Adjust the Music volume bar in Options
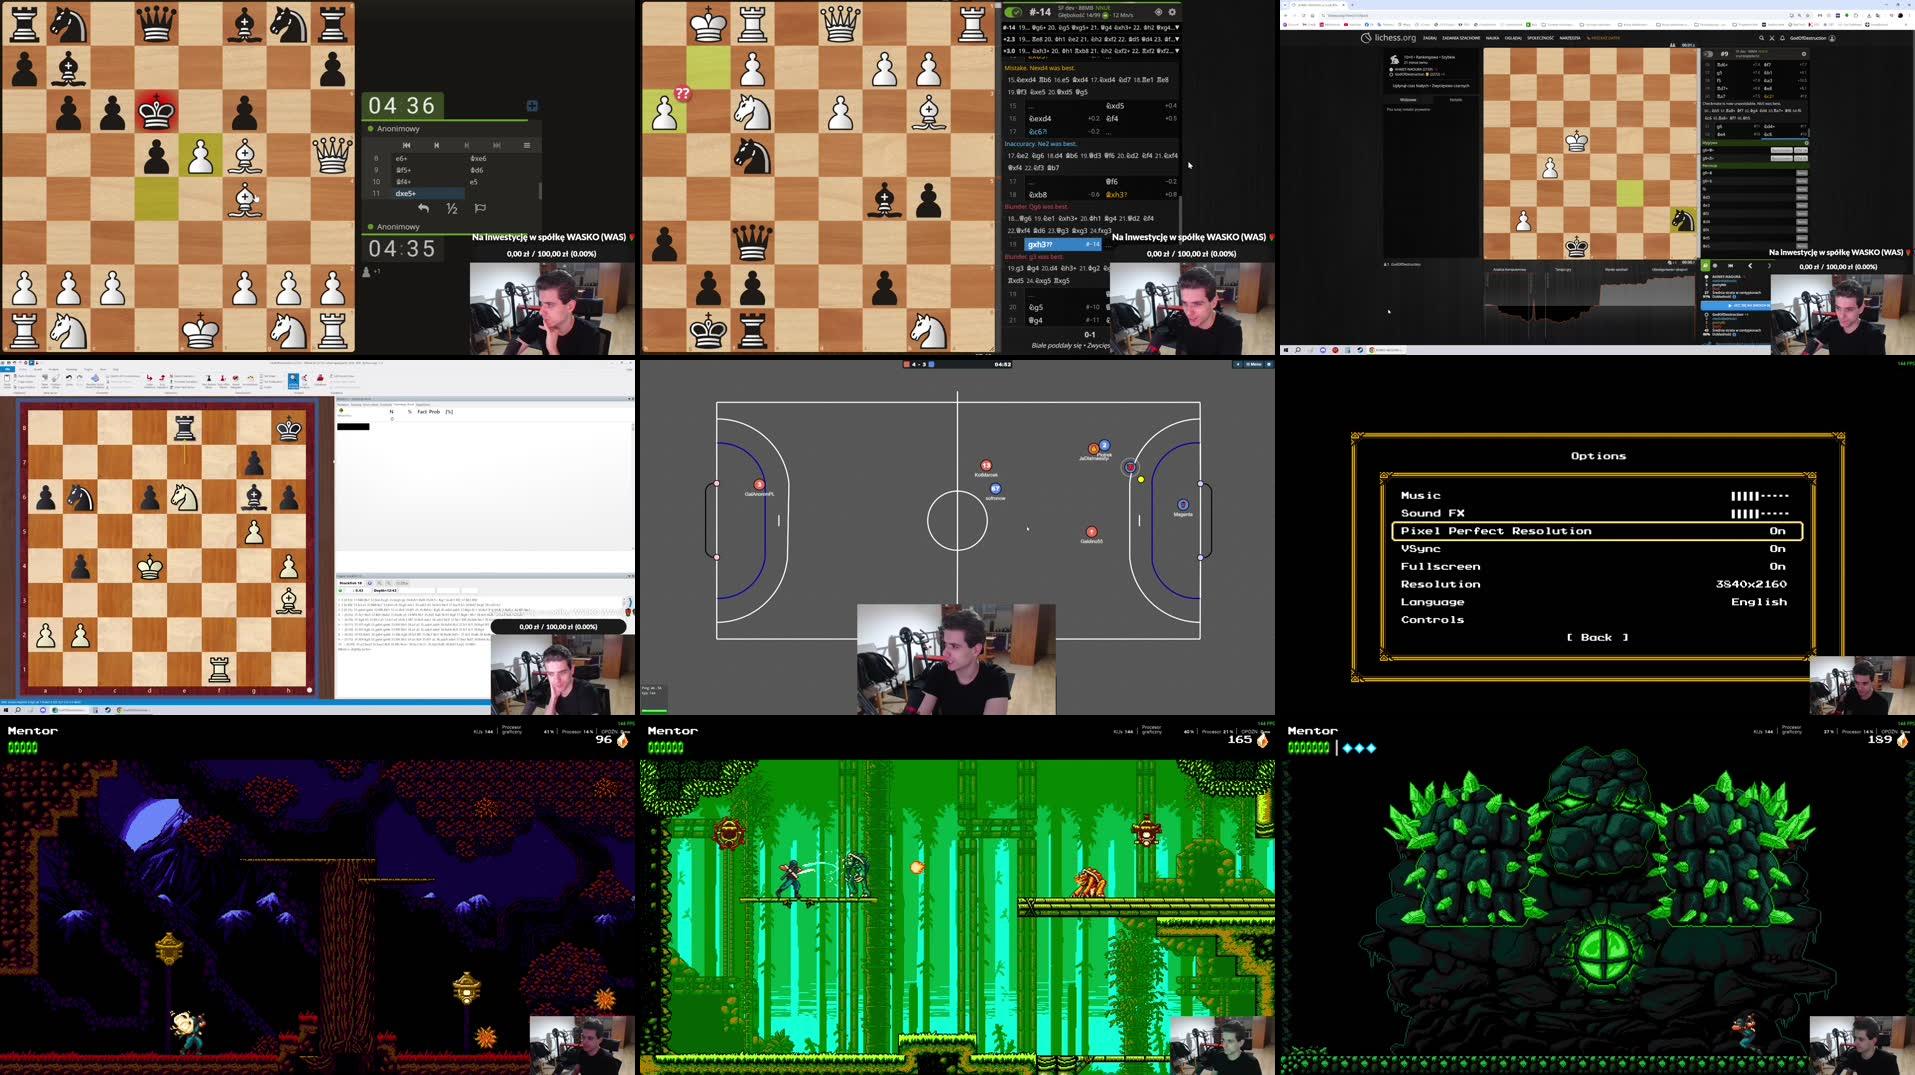The image size is (1915, 1075). click(x=1760, y=496)
